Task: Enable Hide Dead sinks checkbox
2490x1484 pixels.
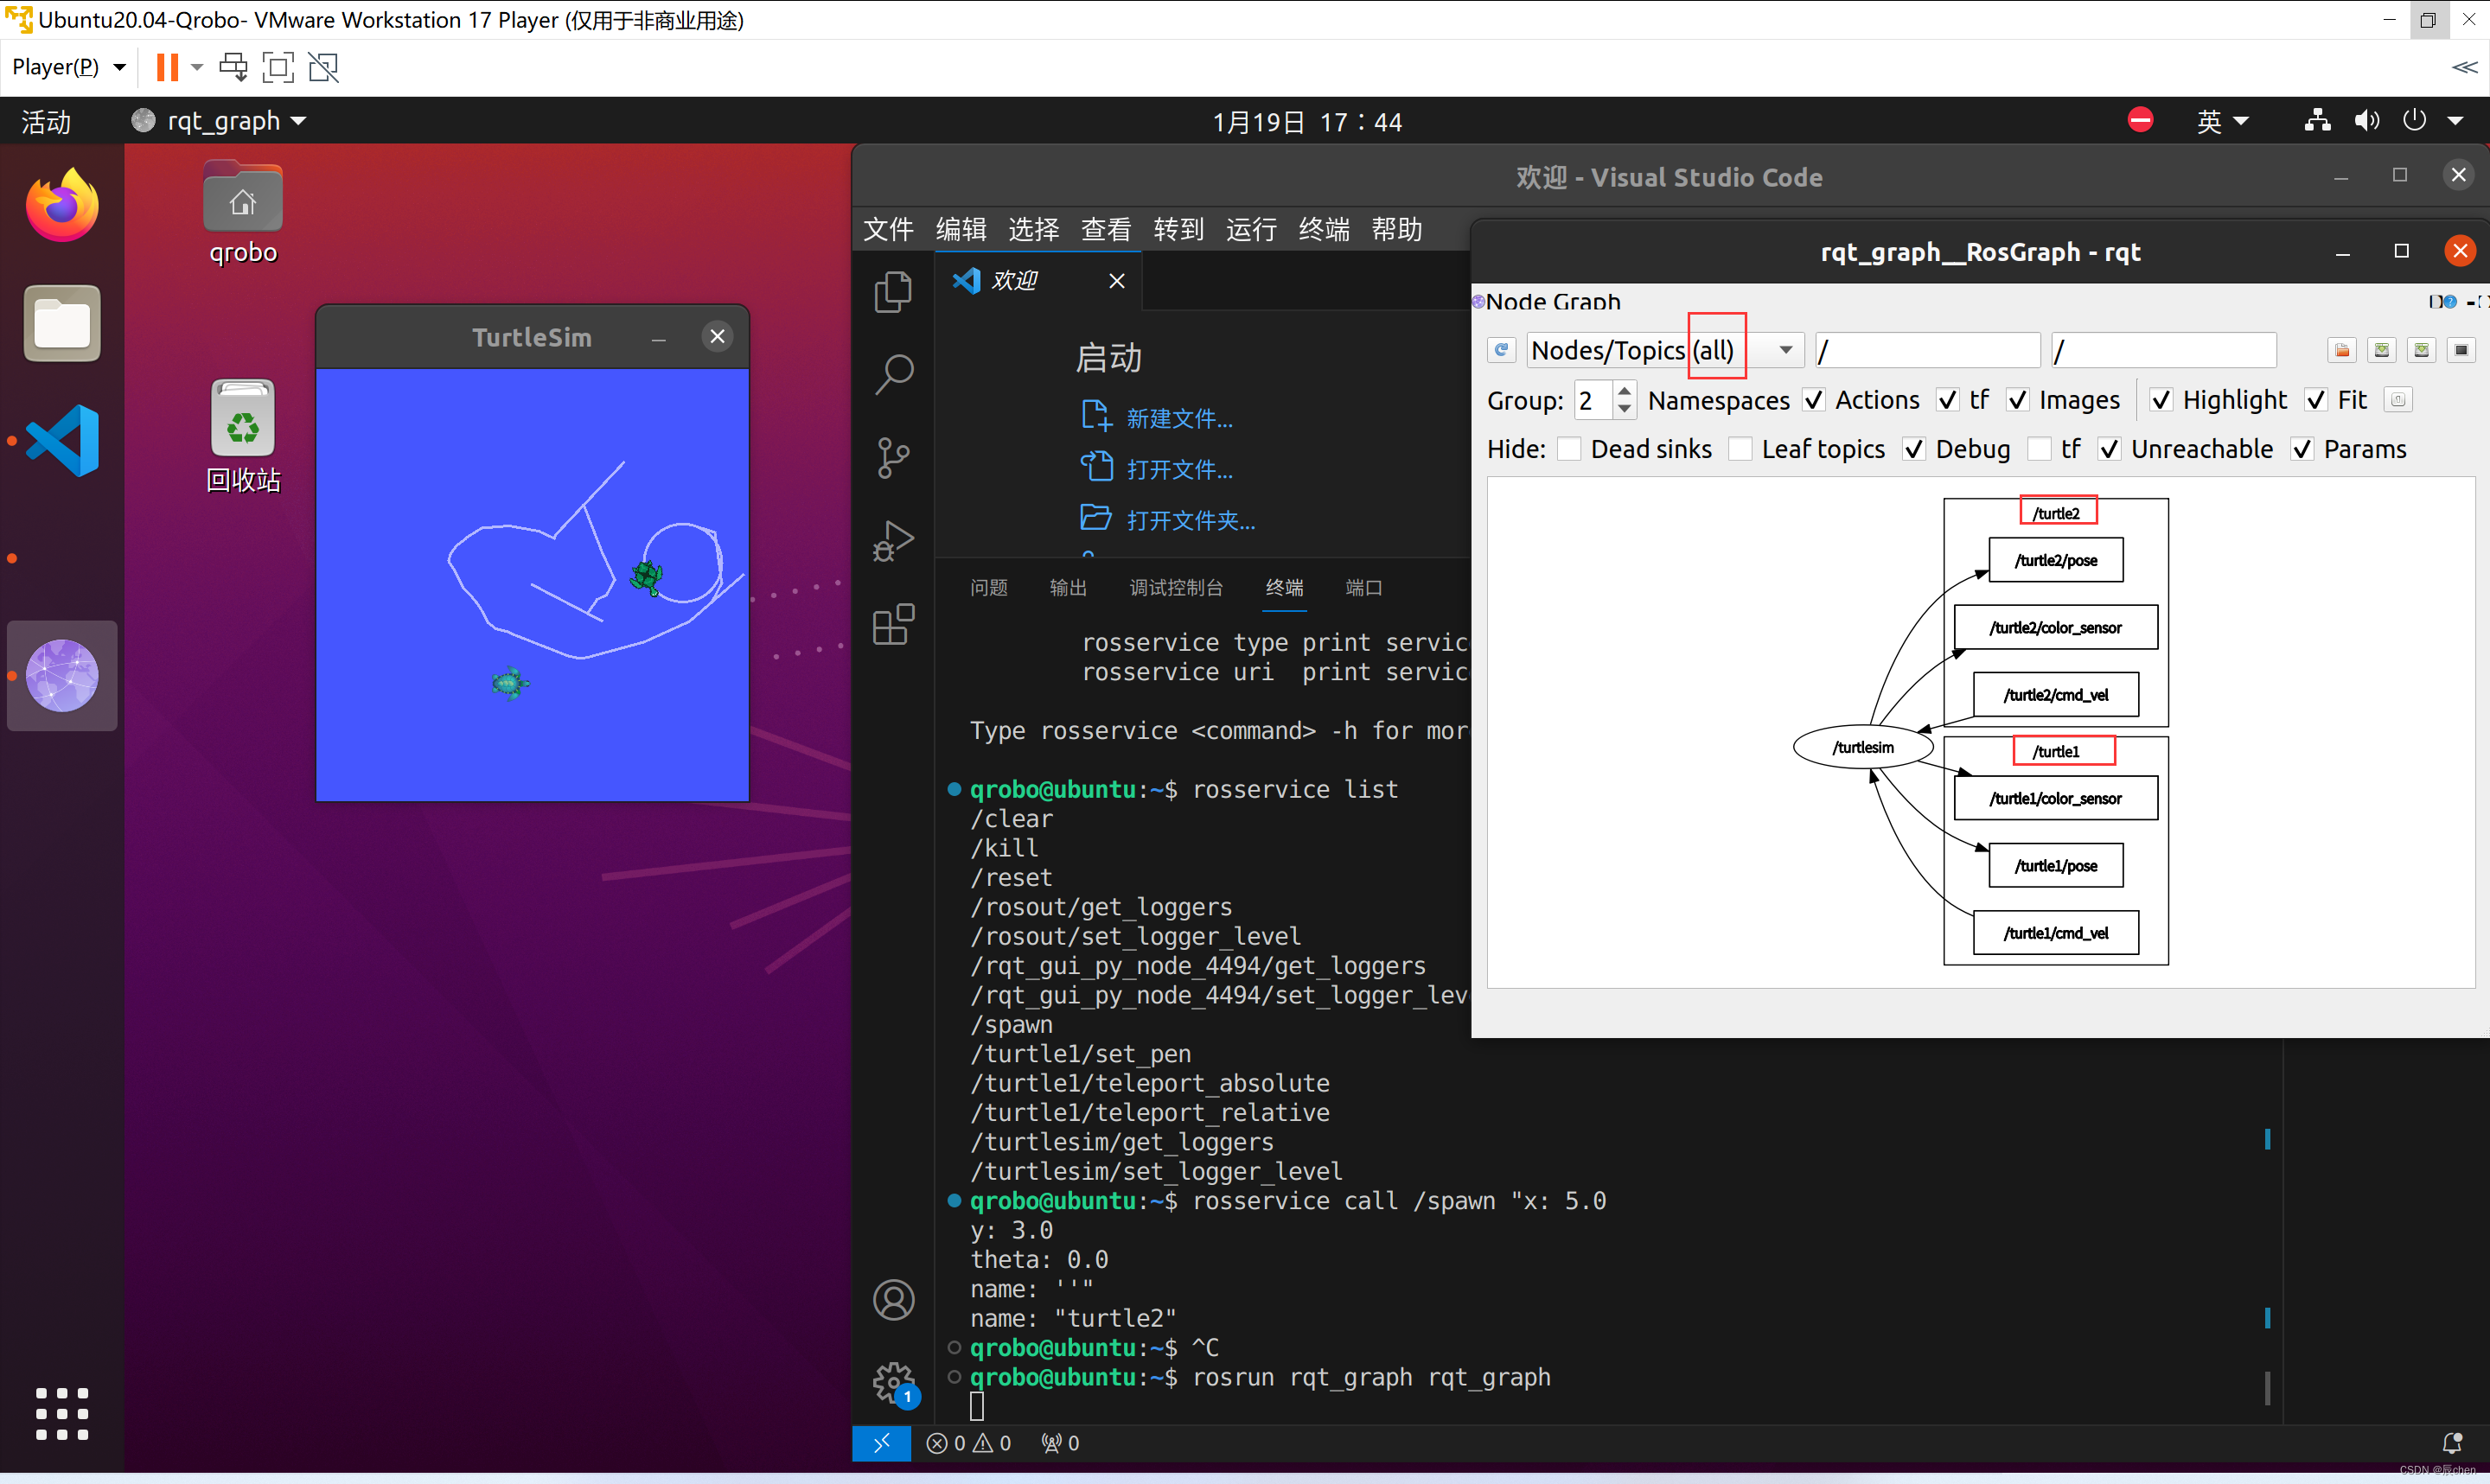Action: coord(1569,449)
